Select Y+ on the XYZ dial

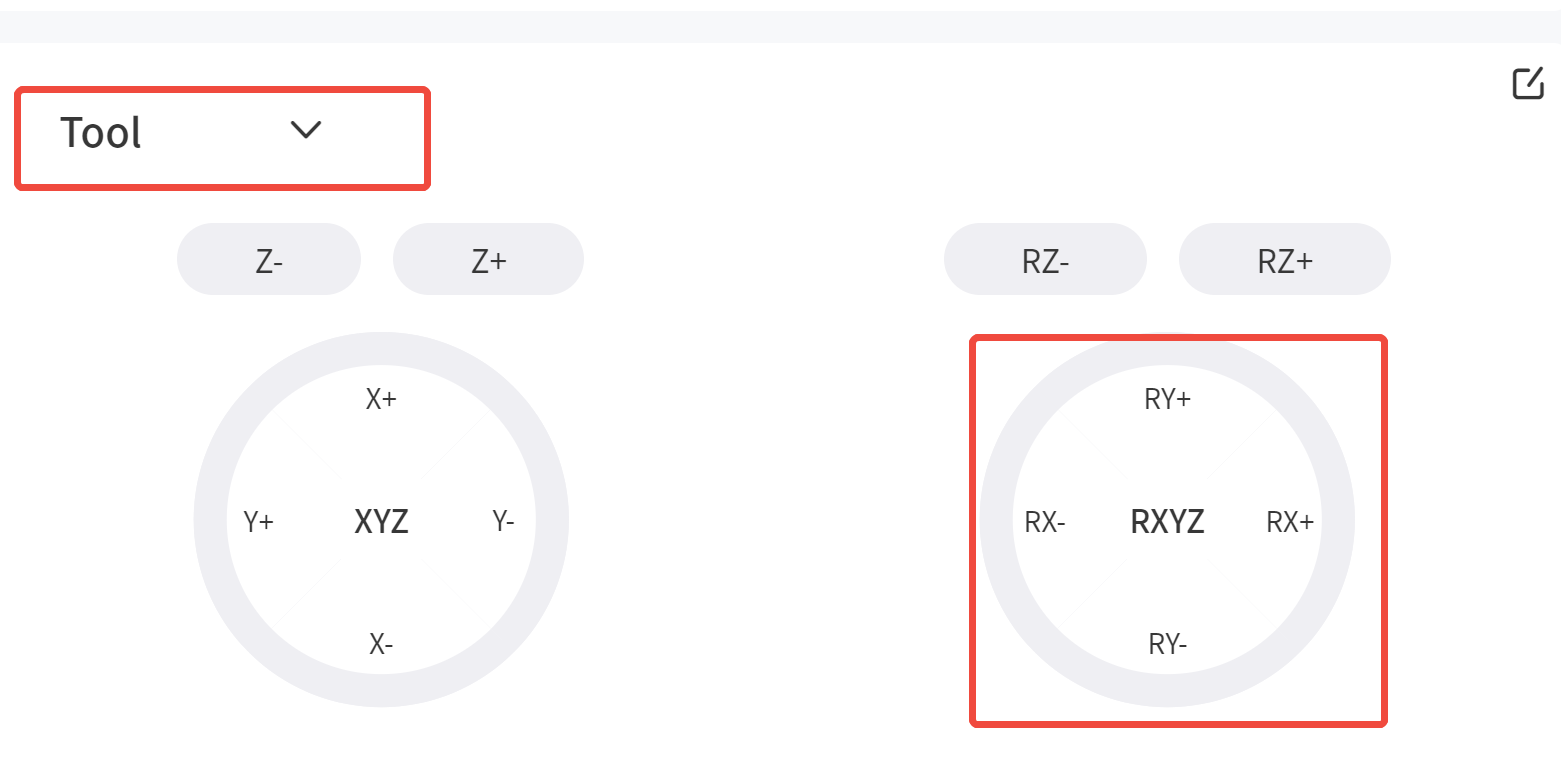pos(259,521)
